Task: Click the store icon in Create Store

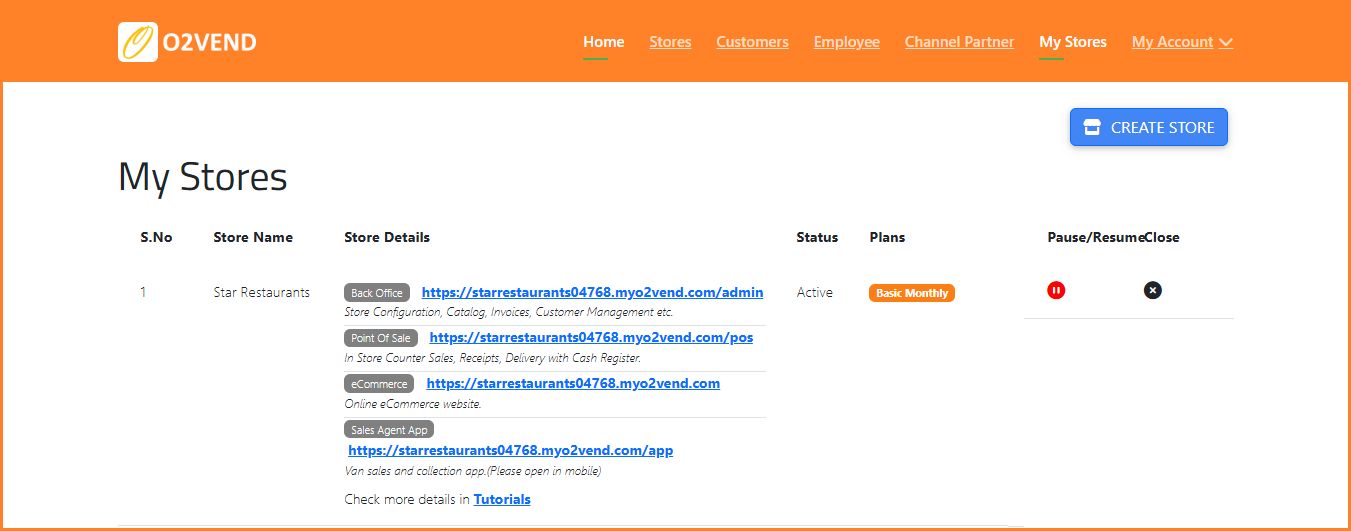Action: (1092, 127)
